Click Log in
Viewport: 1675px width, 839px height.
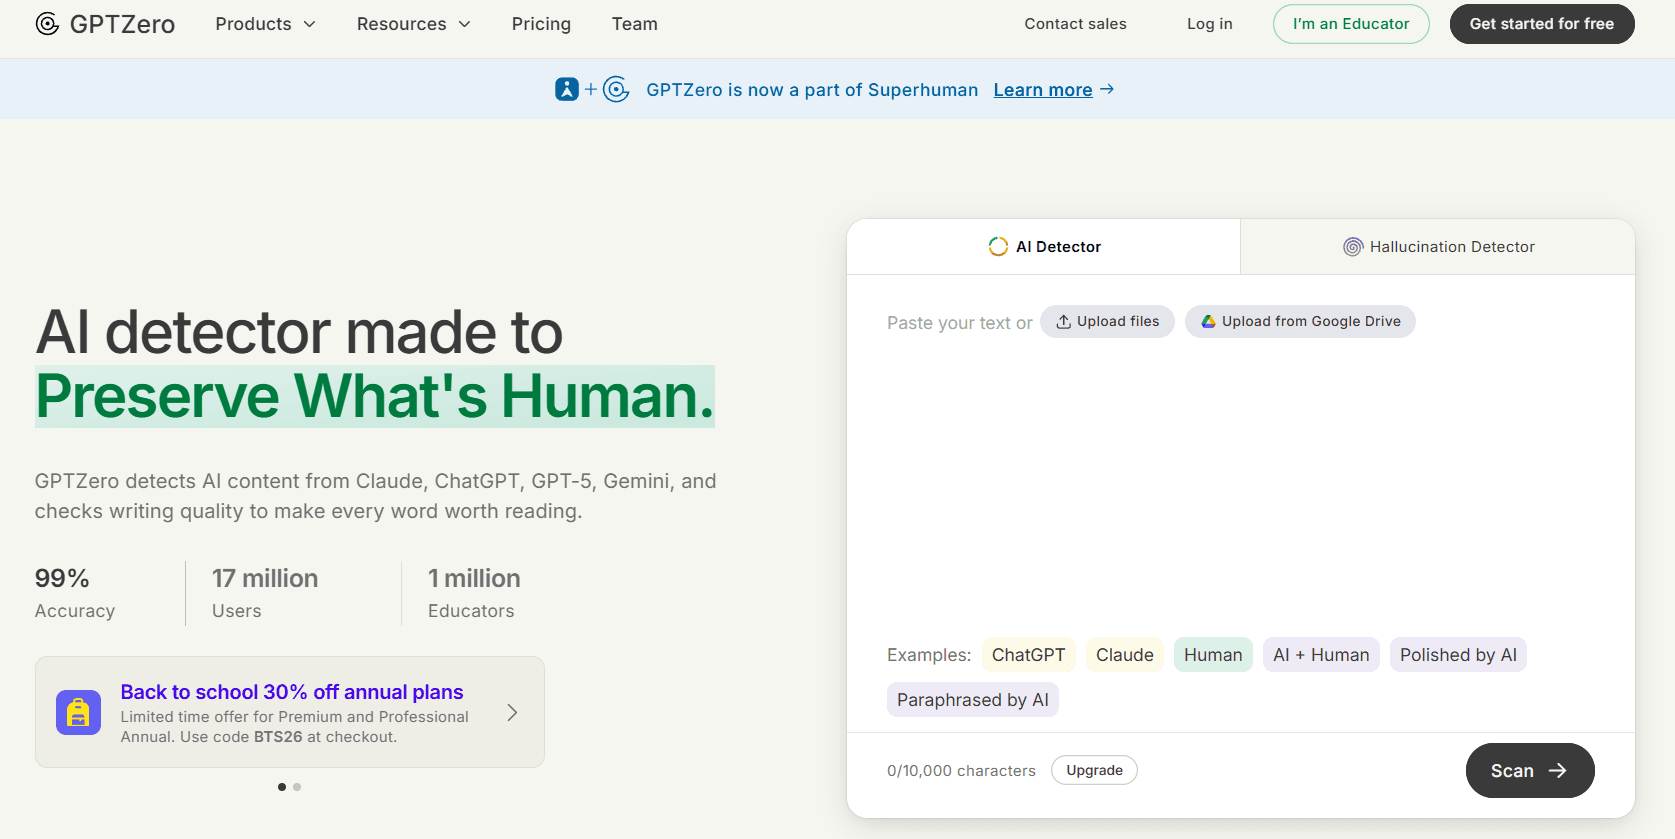[1210, 24]
